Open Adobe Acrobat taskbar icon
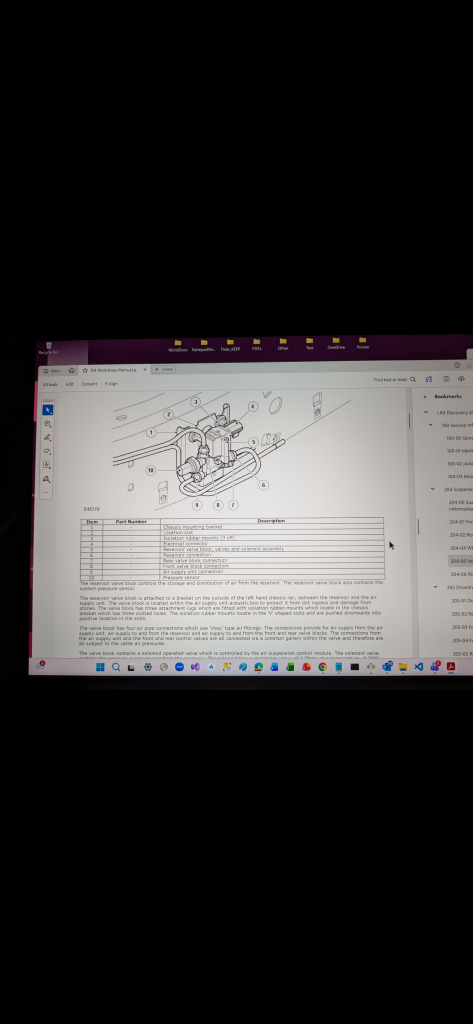The image size is (473, 1024). coord(451,666)
